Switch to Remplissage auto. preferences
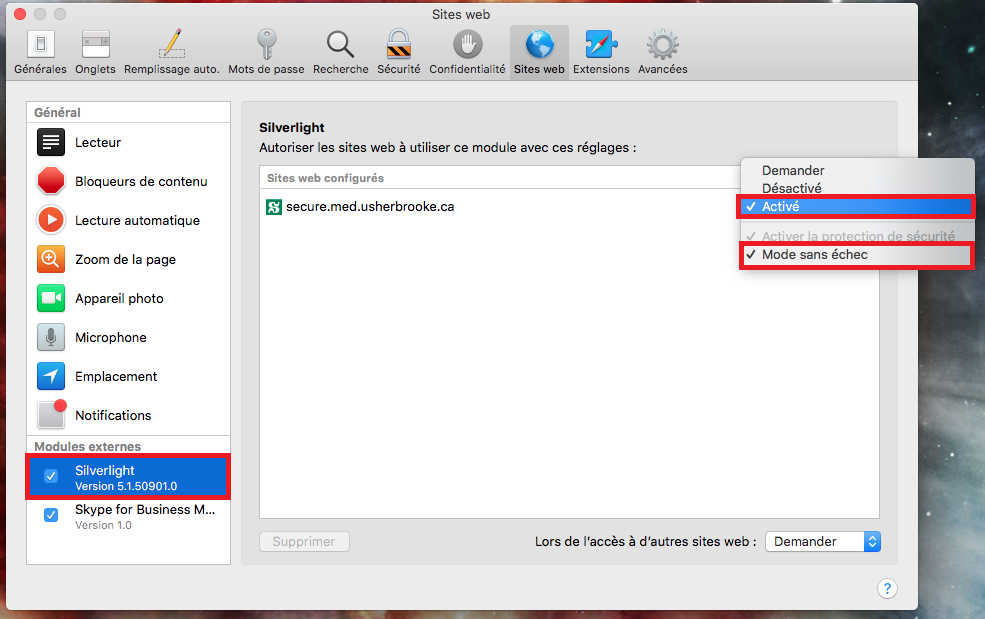The image size is (985, 619). tap(171, 52)
